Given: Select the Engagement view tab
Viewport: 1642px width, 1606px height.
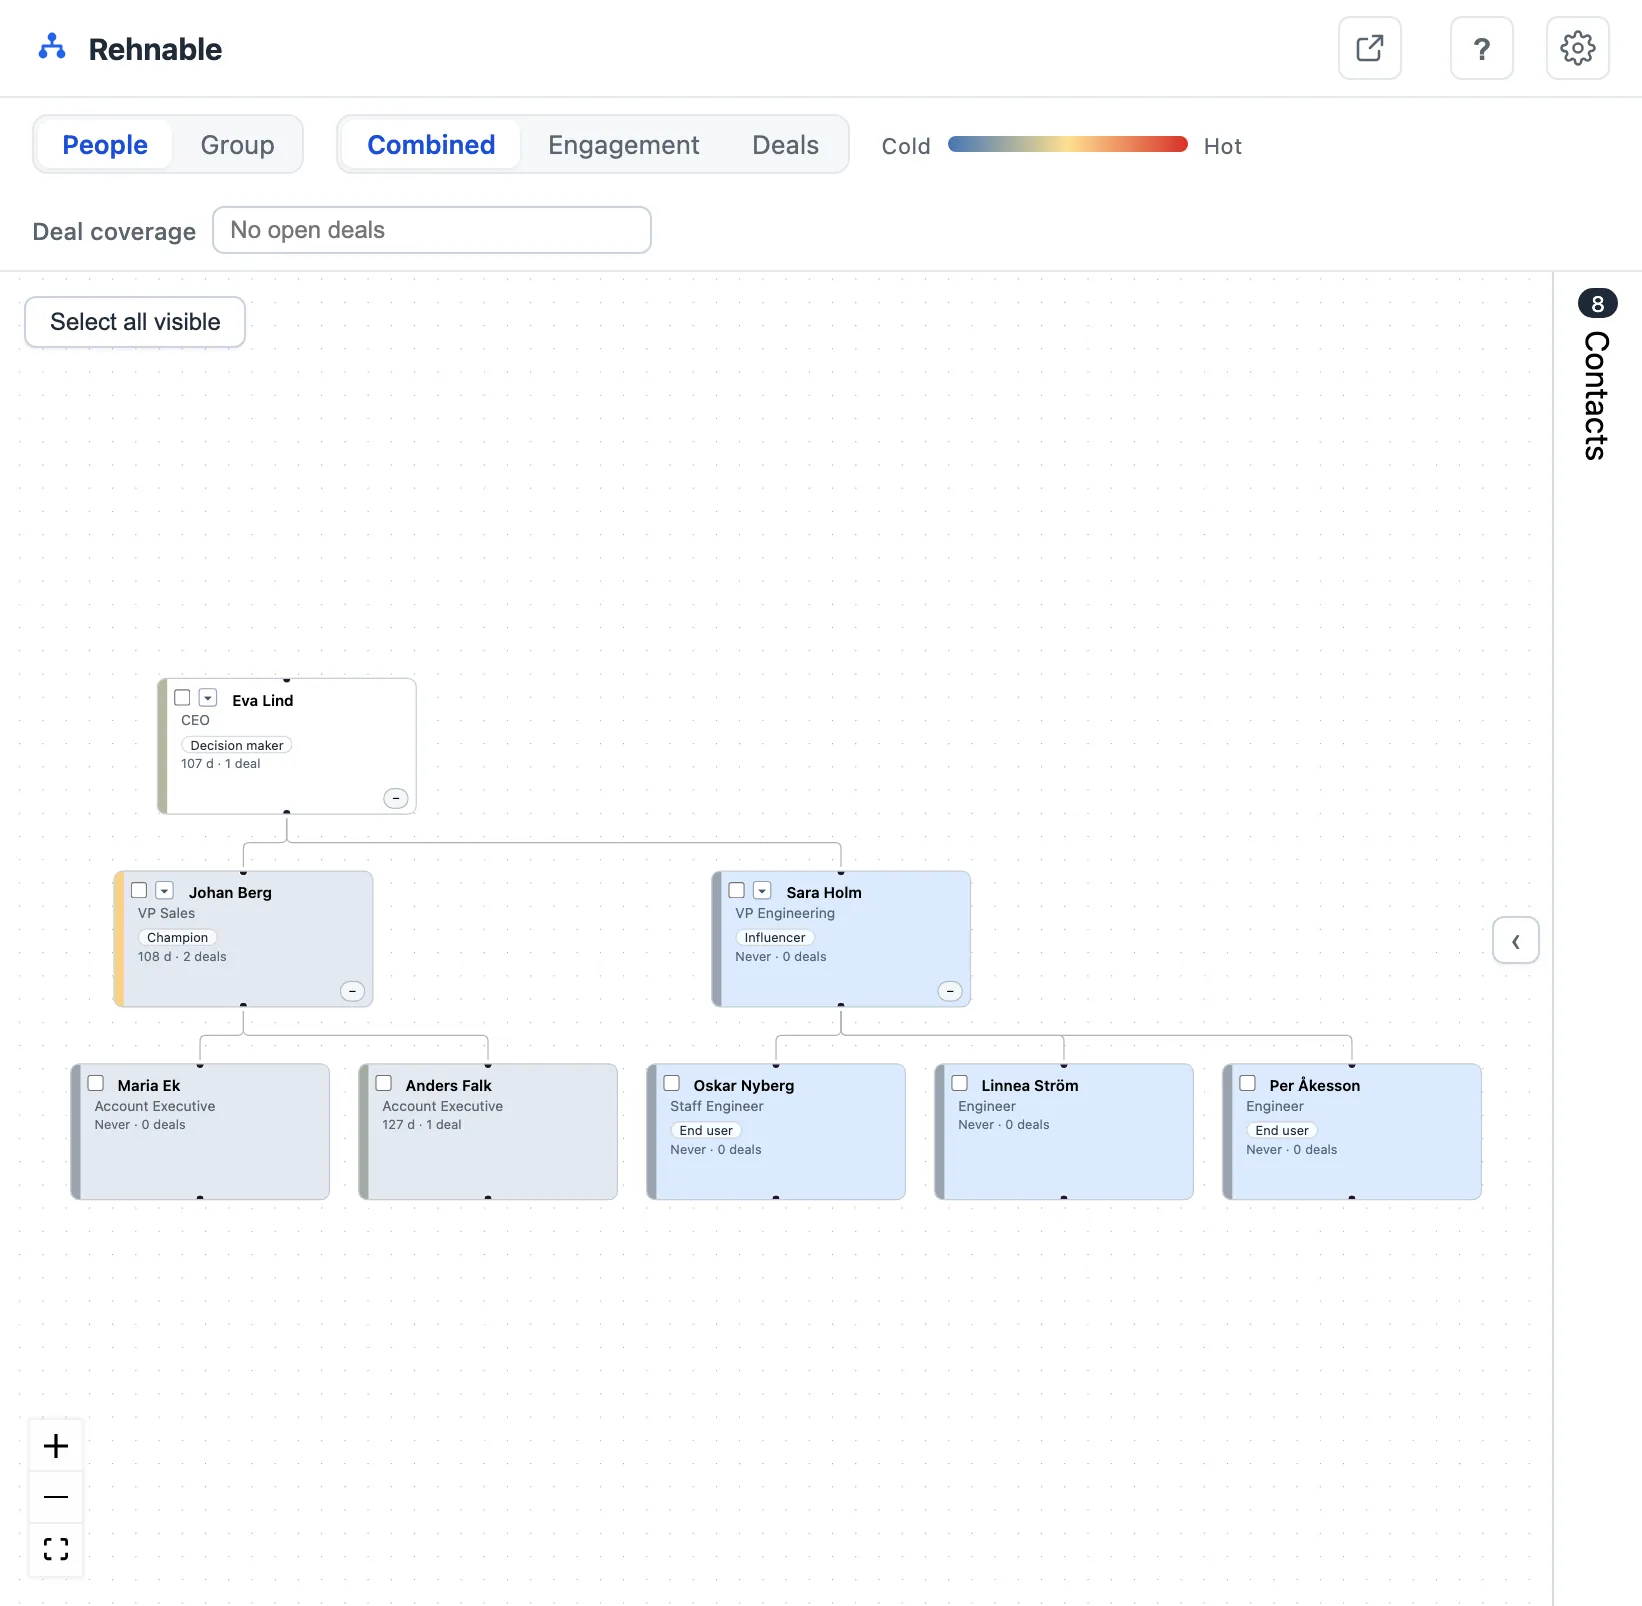Looking at the screenshot, I should point(624,145).
